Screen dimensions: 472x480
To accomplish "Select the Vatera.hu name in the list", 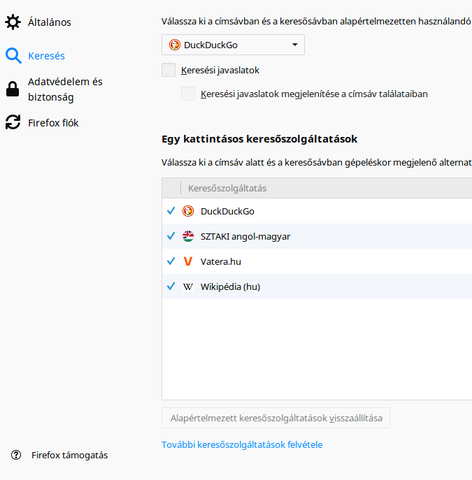I will (221, 262).
